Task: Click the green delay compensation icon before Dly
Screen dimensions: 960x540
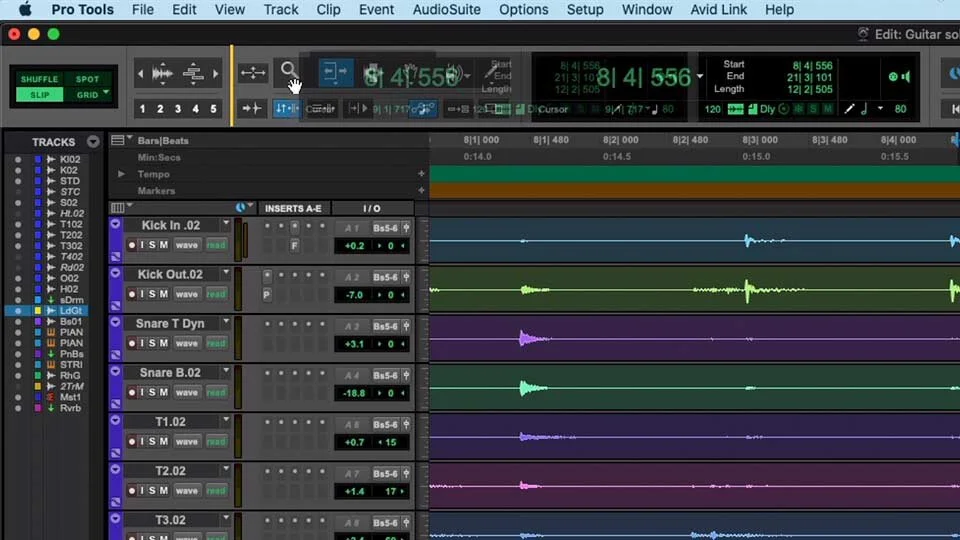Action: pyautogui.click(x=752, y=109)
